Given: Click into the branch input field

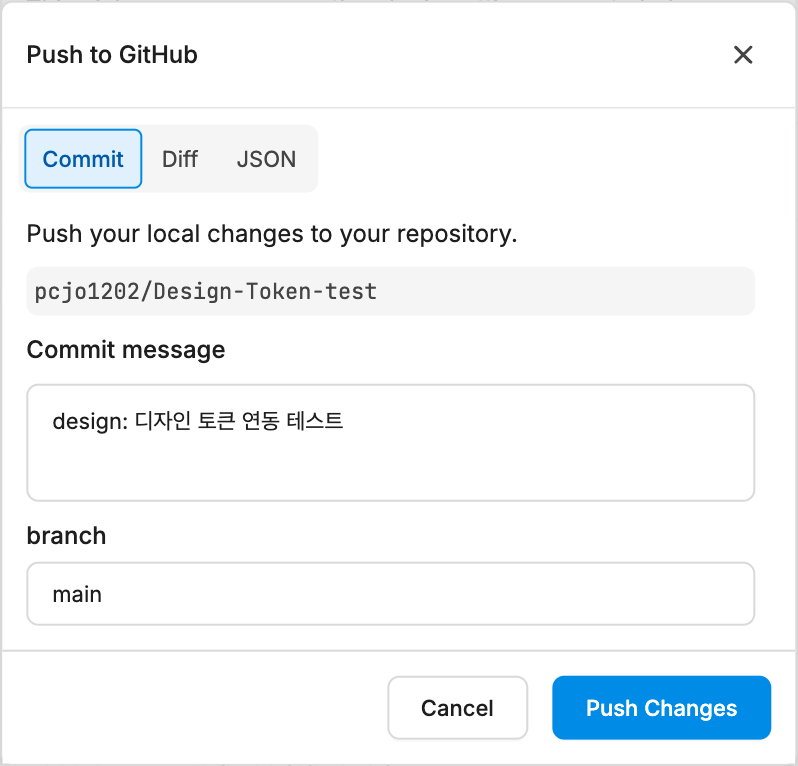Looking at the screenshot, I should point(390,593).
